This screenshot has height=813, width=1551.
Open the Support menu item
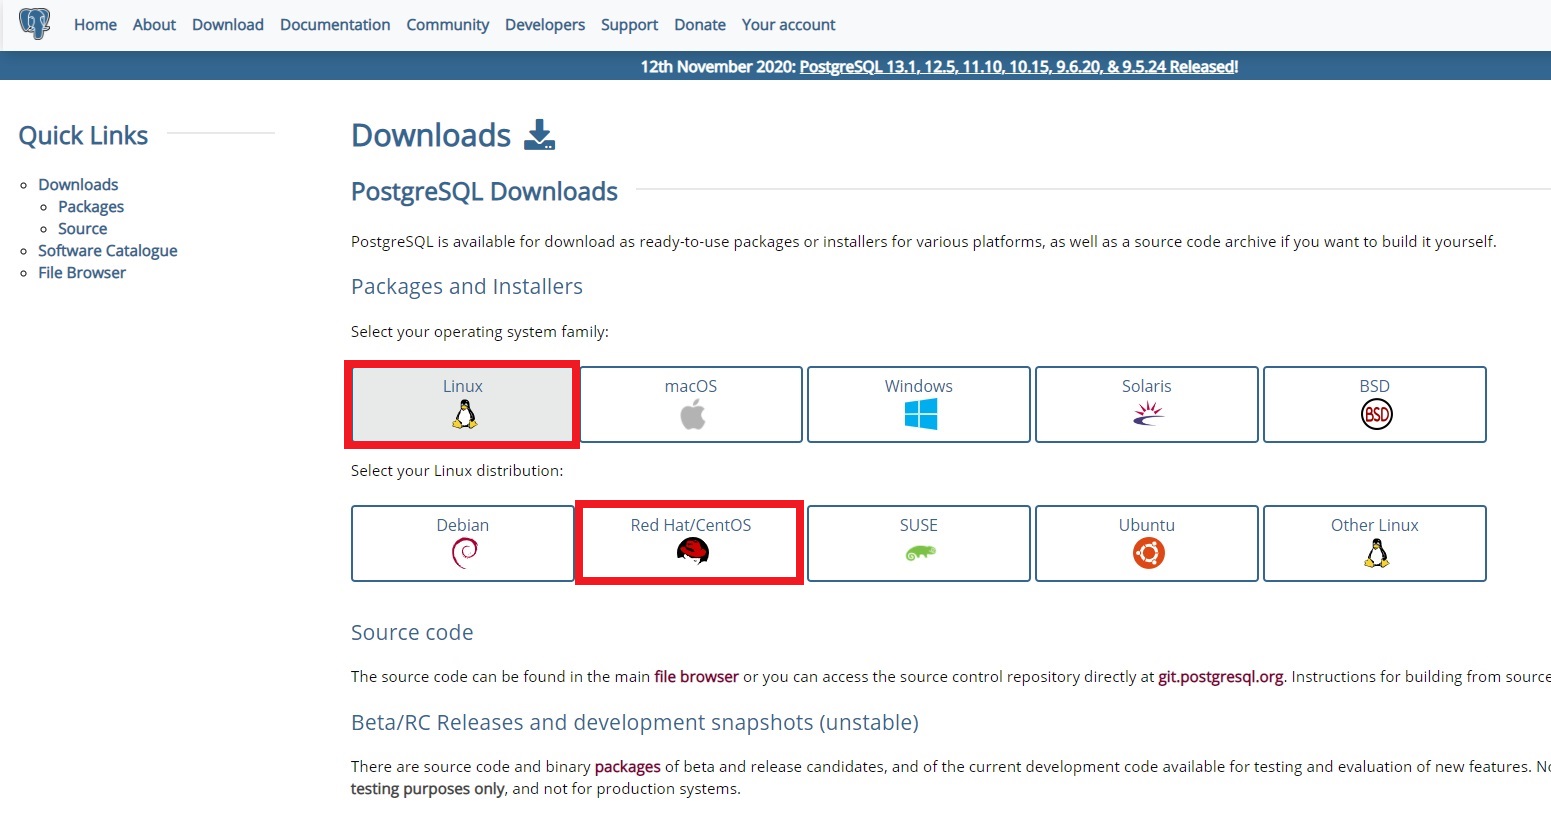629,25
